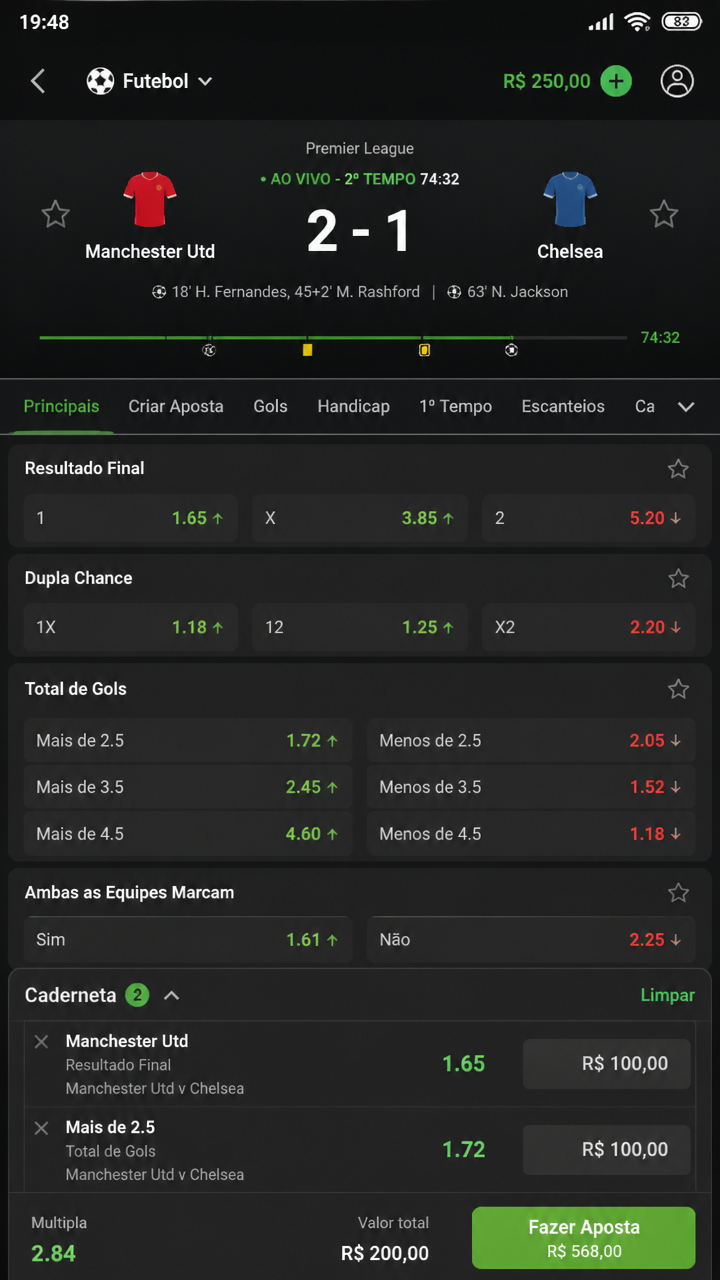The width and height of the screenshot is (720, 1280).
Task: Tap the Chelsea blue jersey
Action: 570,199
